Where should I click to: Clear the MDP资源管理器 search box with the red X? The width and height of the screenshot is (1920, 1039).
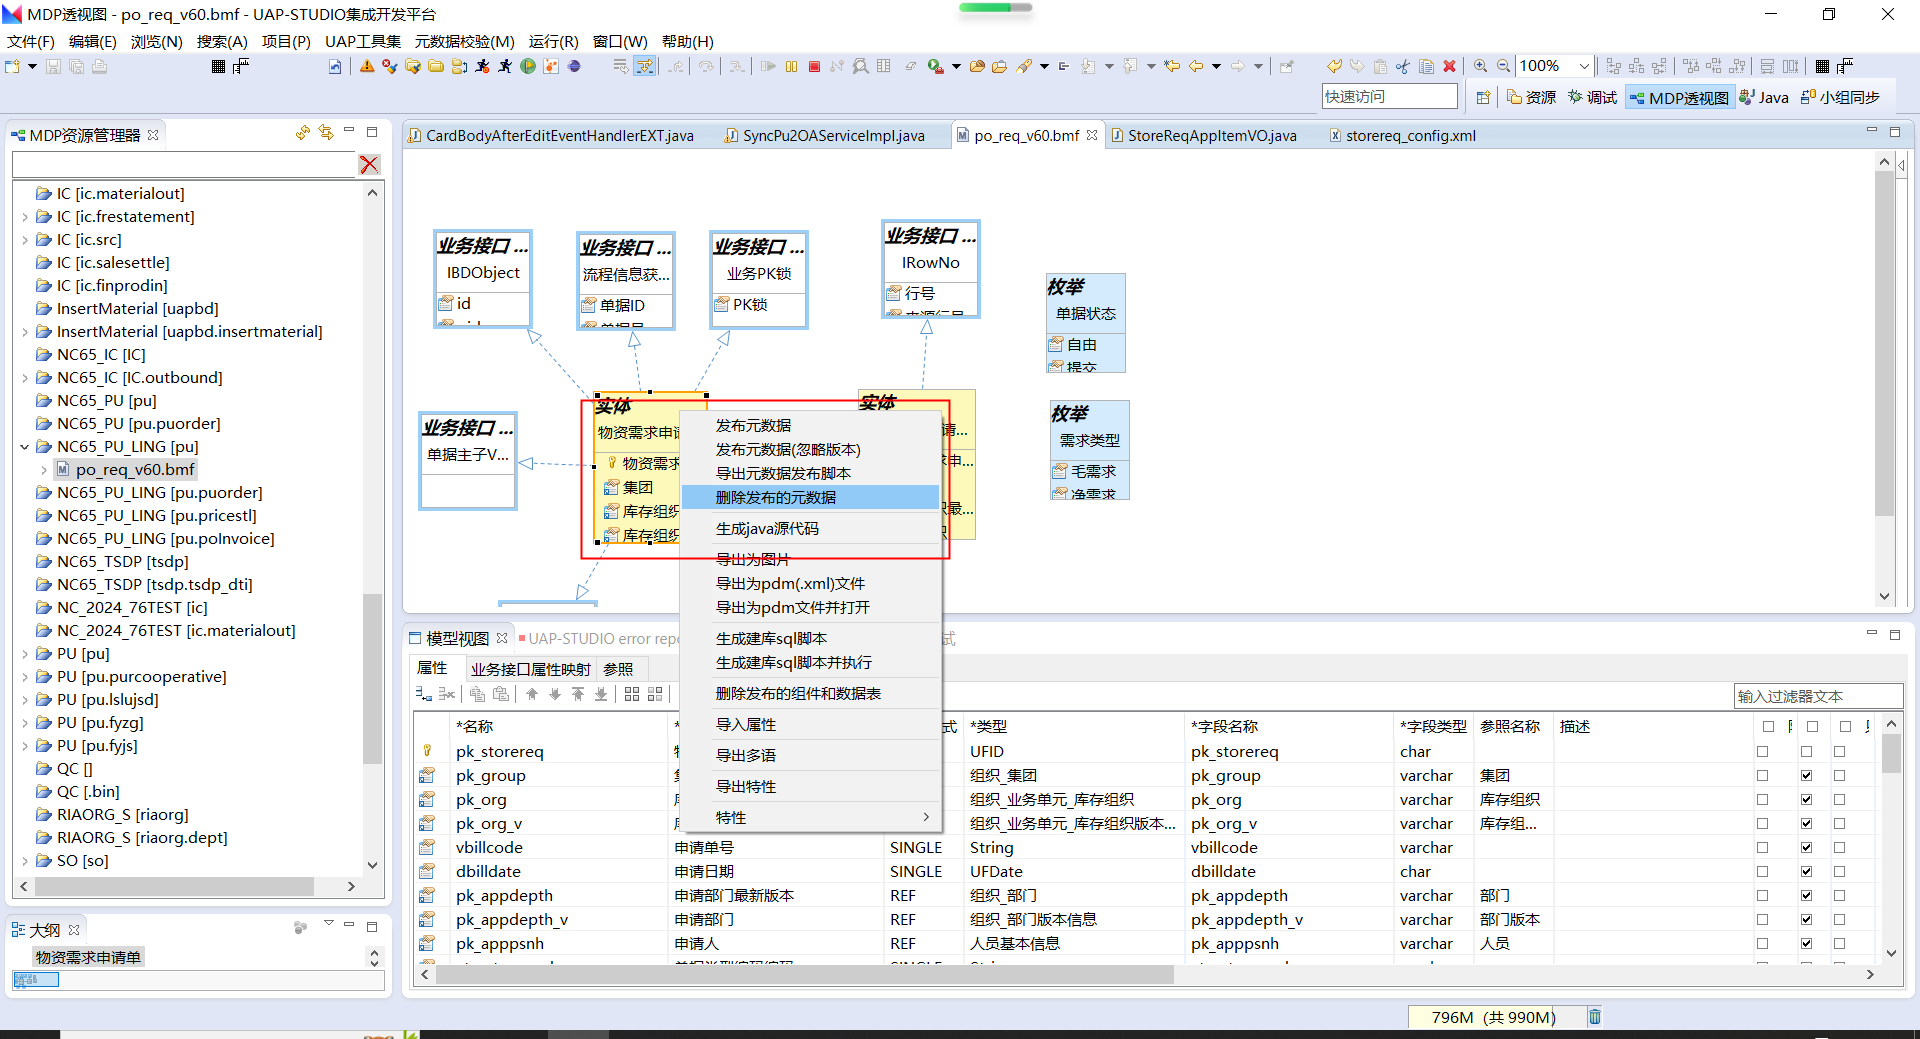pos(369,164)
